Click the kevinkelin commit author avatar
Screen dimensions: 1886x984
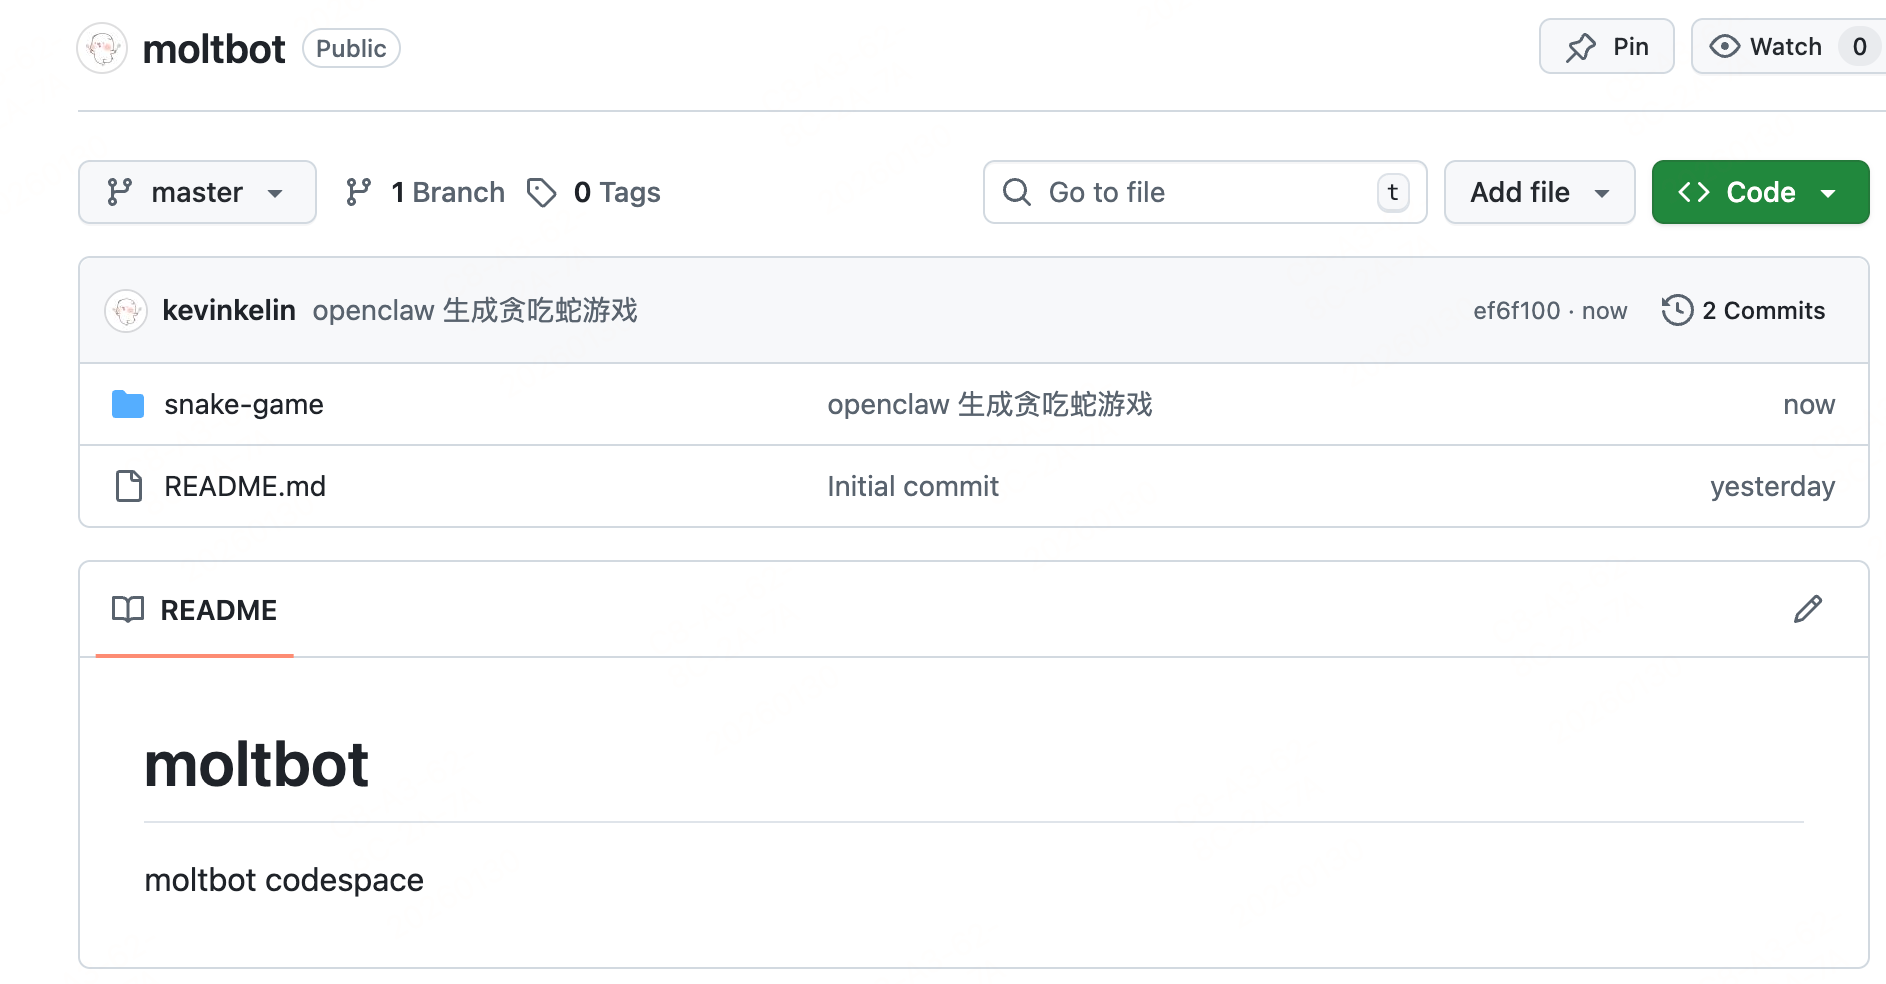click(x=126, y=311)
